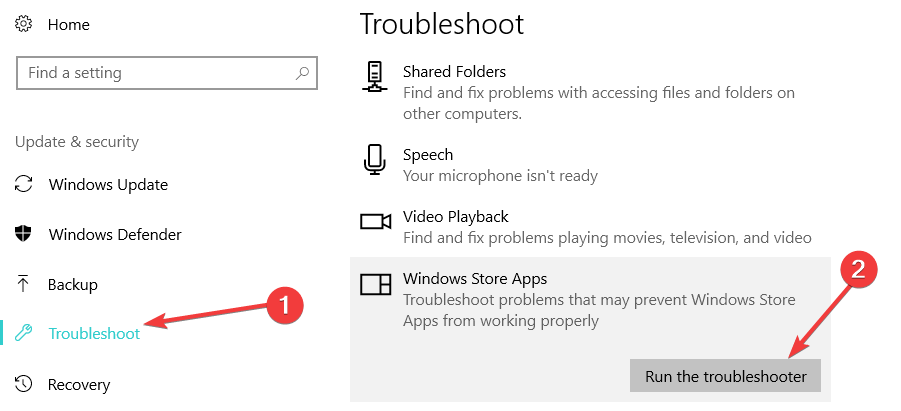Open the Recovery section

[79, 384]
